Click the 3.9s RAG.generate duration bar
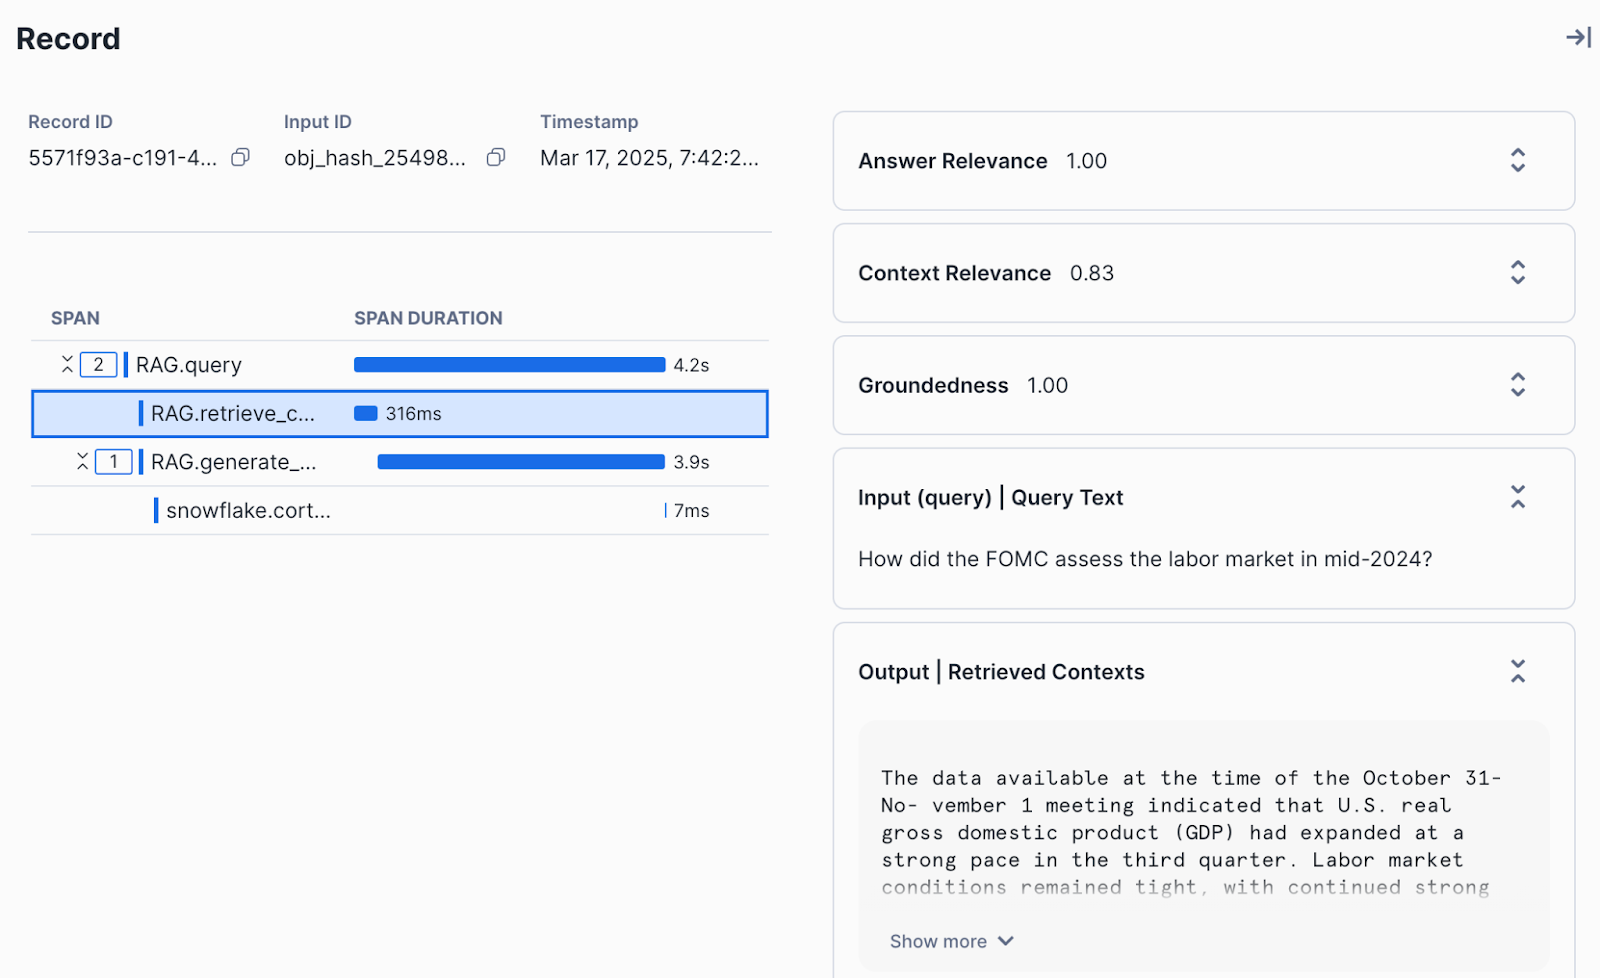This screenshot has width=1600, height=978. [x=520, y=462]
